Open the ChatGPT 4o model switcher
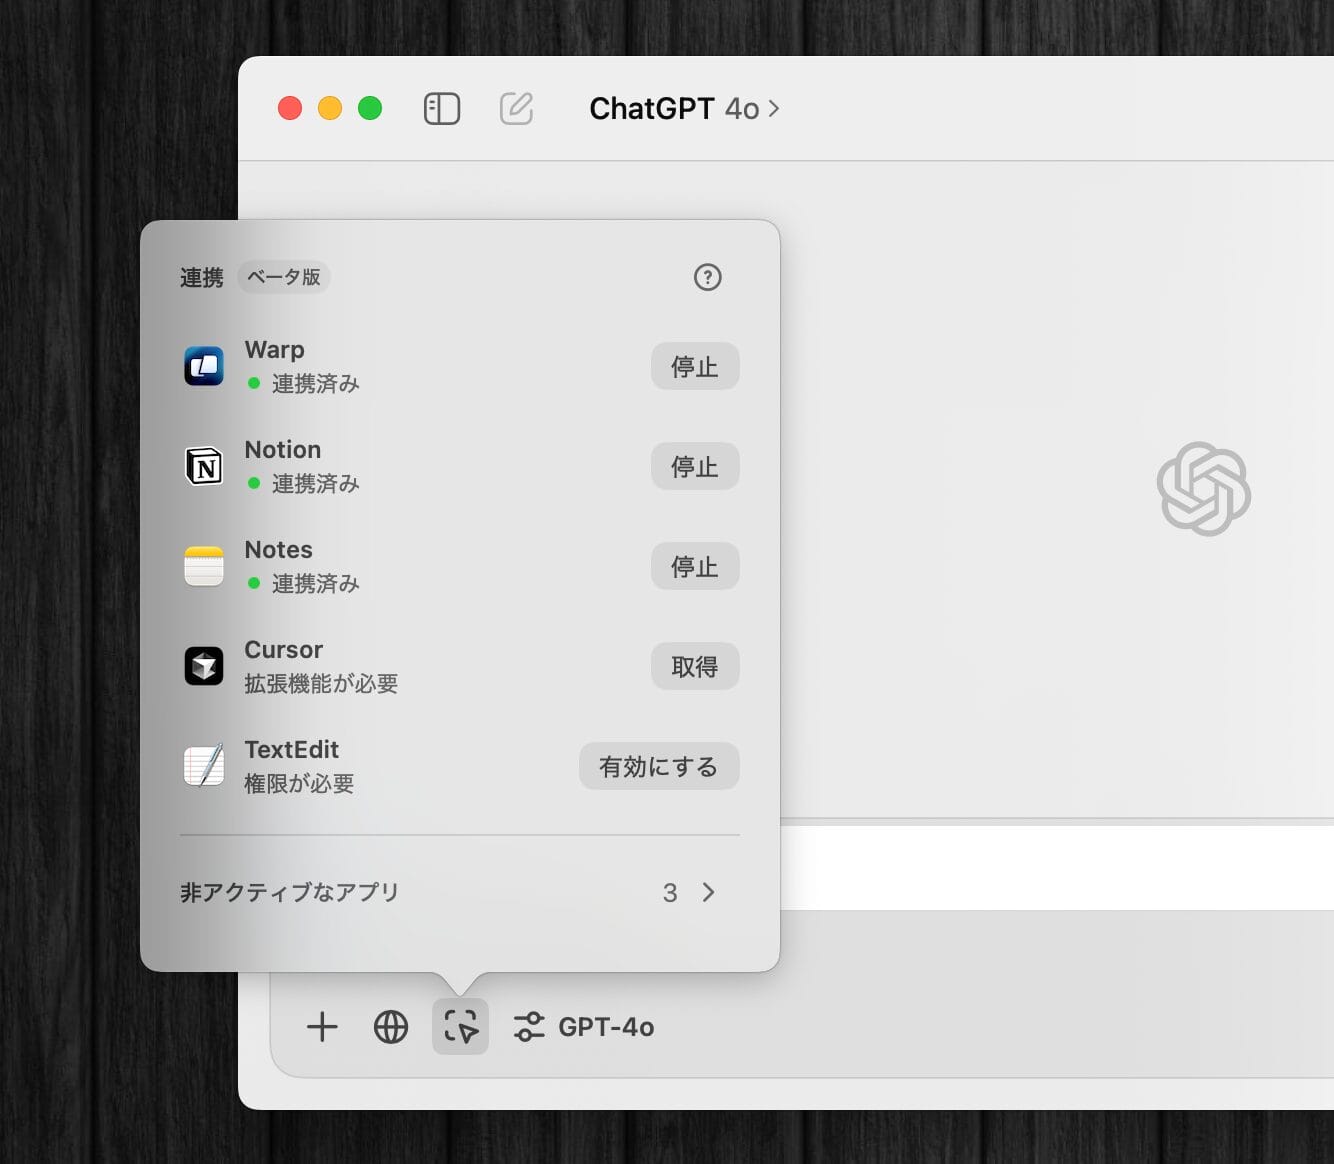The height and width of the screenshot is (1164, 1334). tap(684, 108)
